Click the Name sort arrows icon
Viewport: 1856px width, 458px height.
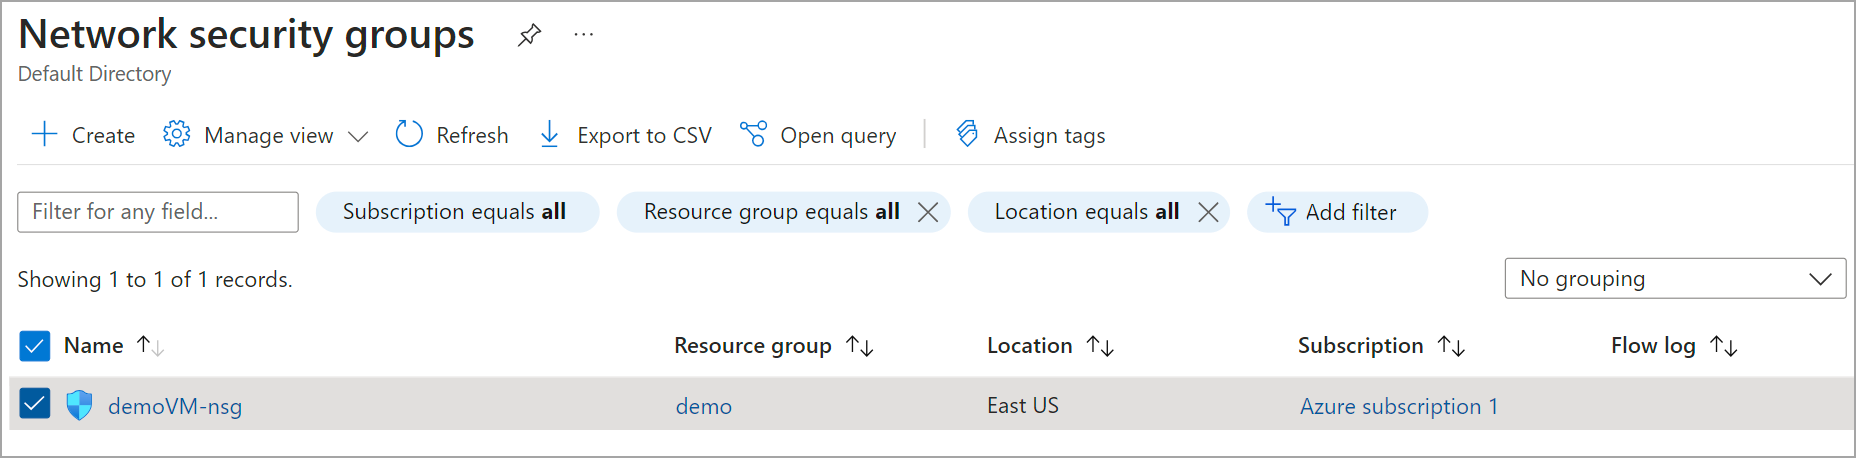point(150,346)
